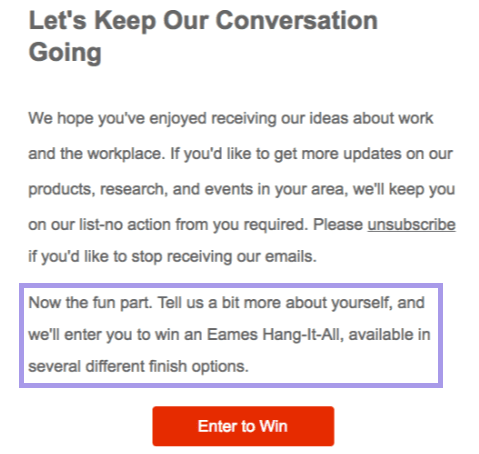The height and width of the screenshot is (454, 479).
Task: Click the line about stop receiving our emails
Action: coord(172,257)
